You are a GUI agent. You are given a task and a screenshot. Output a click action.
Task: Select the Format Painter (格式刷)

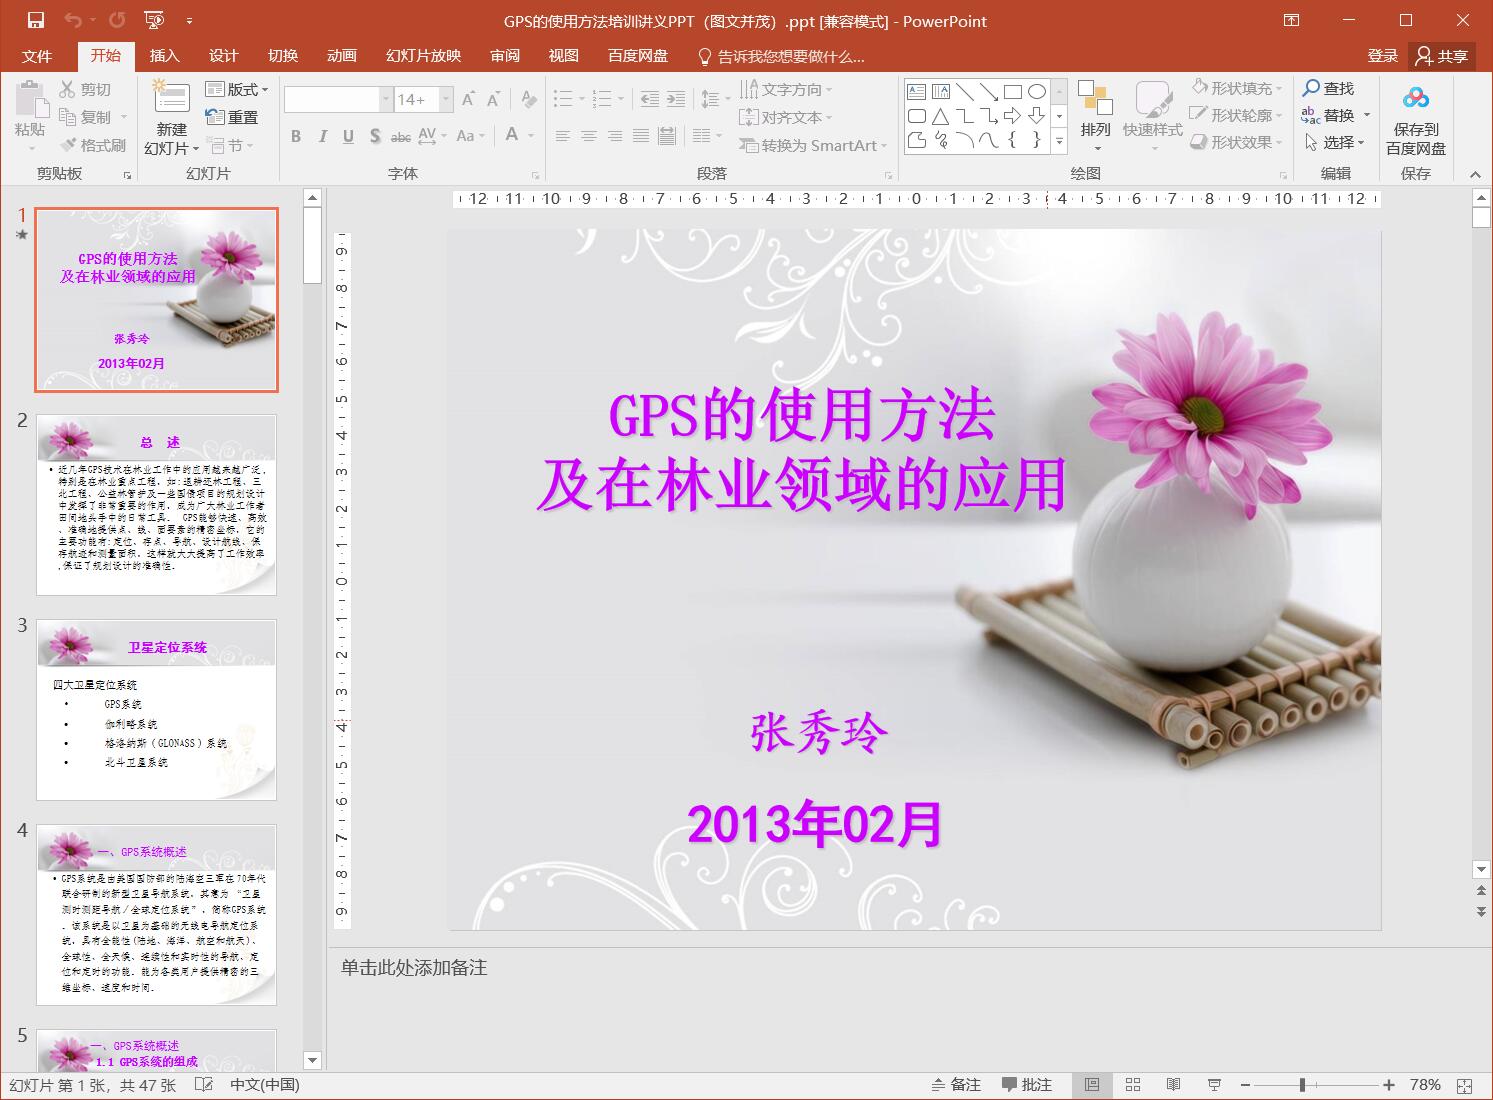tap(92, 145)
